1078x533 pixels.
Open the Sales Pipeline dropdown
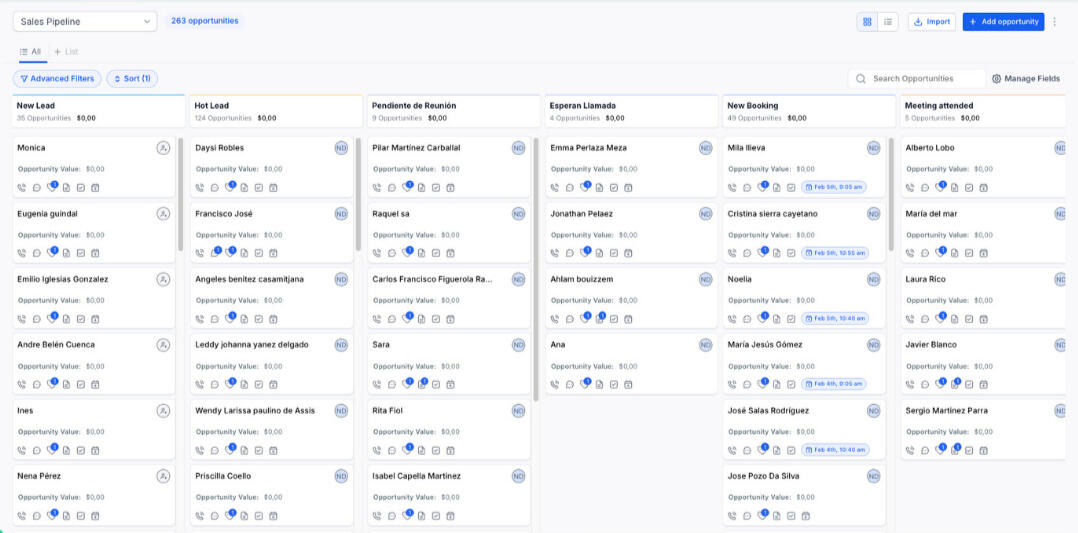(x=85, y=21)
